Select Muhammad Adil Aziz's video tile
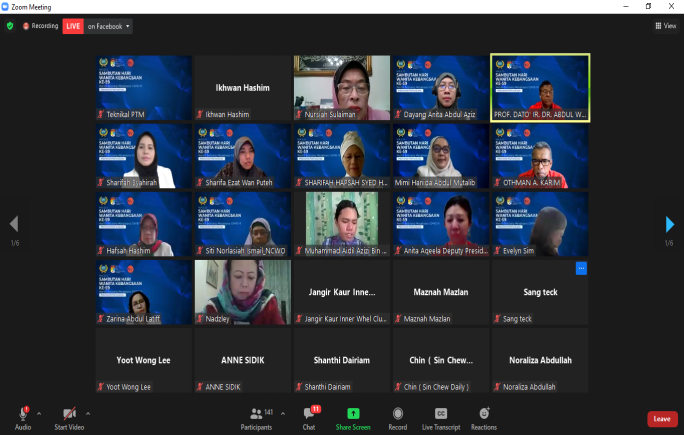The height and width of the screenshot is (435, 685). click(342, 224)
